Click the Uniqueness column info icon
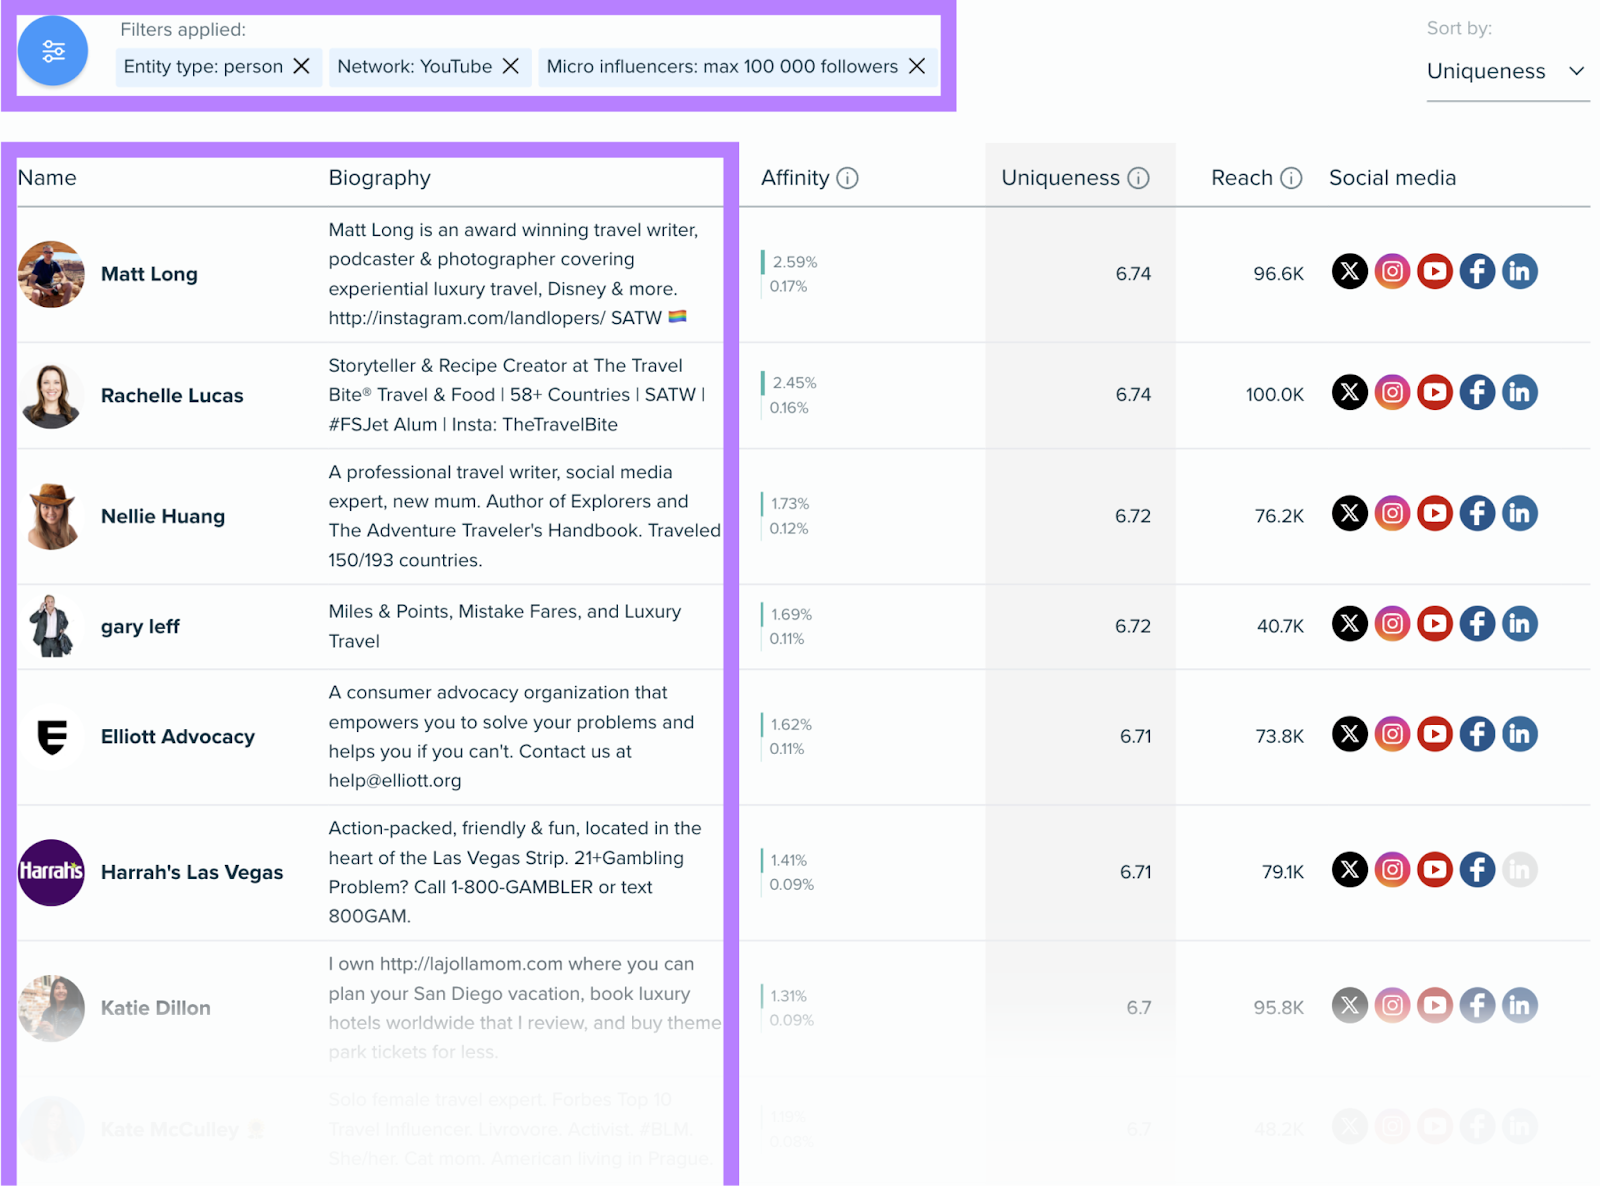 (x=1138, y=178)
